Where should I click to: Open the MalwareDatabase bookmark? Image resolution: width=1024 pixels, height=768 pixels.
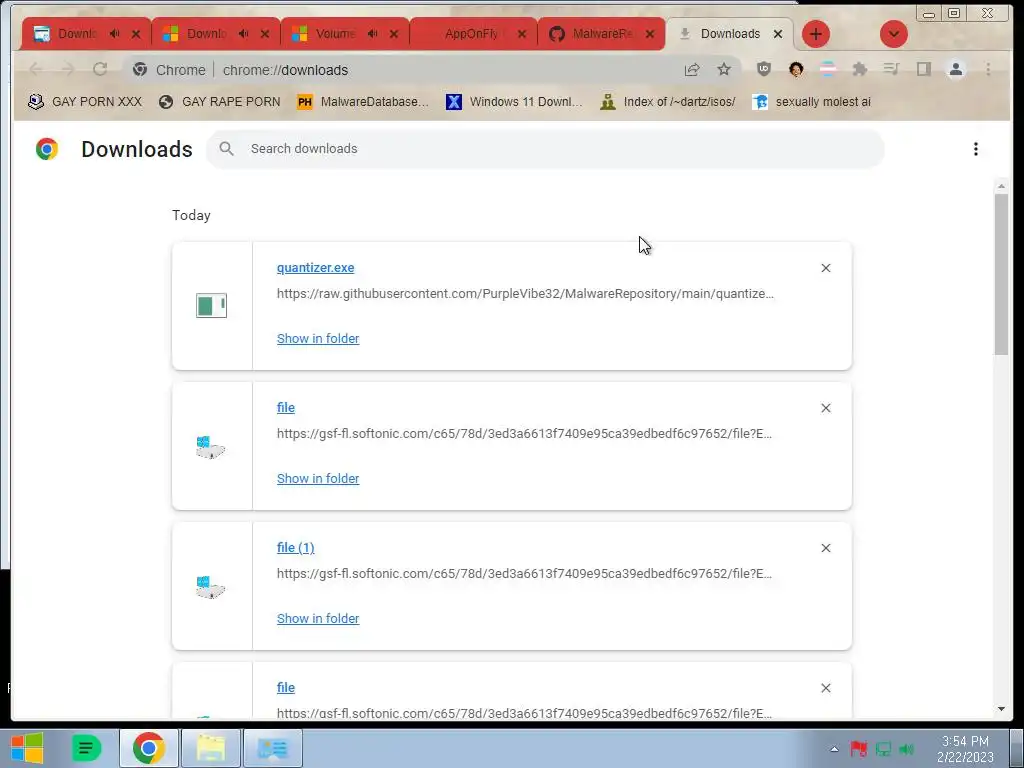point(362,102)
